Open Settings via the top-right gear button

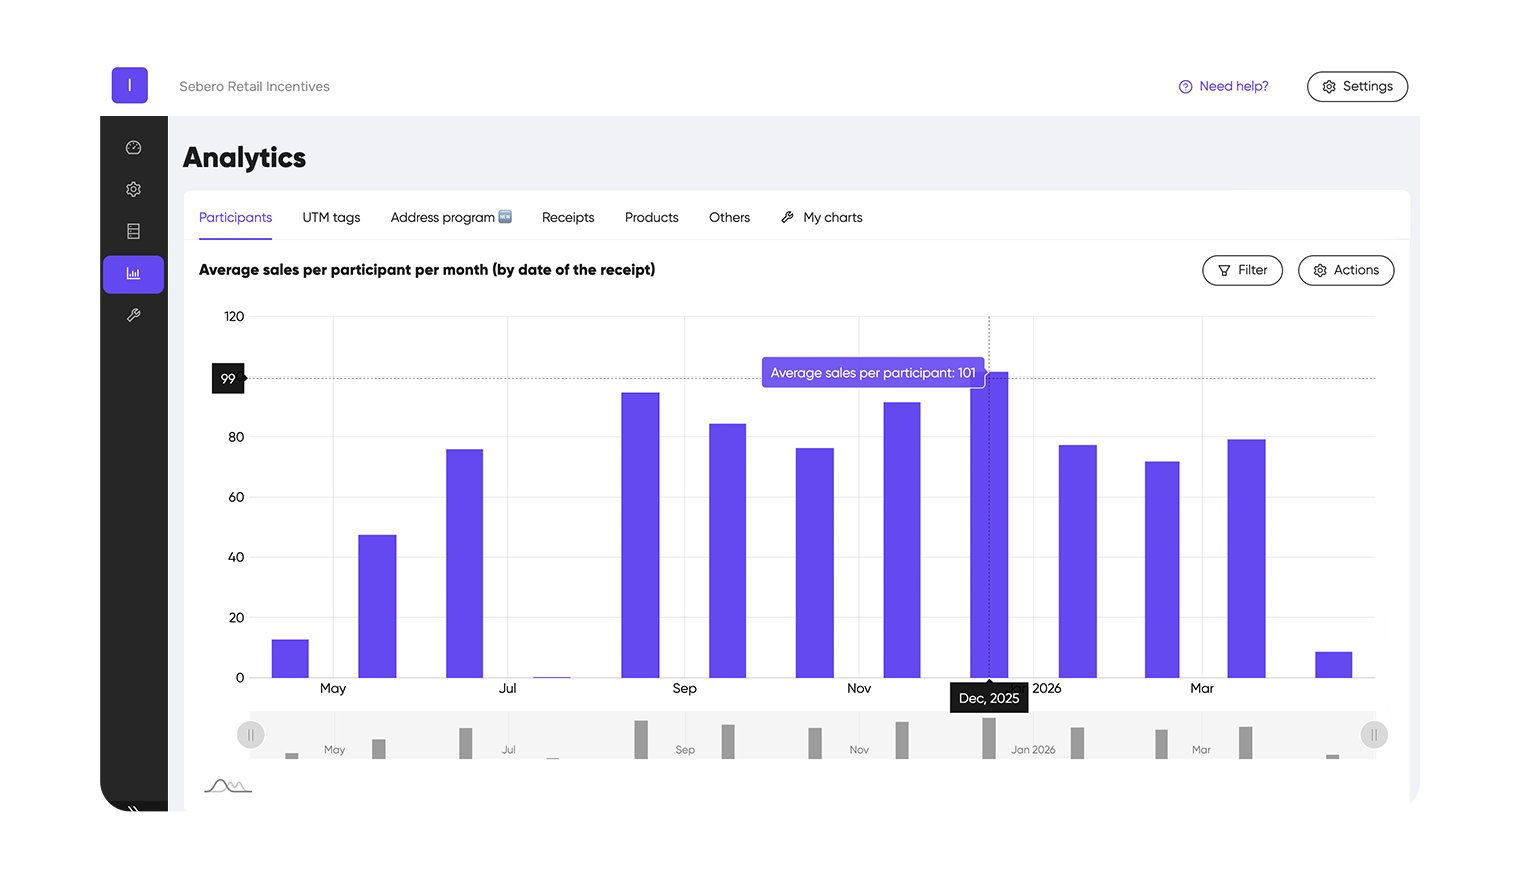(x=1357, y=86)
